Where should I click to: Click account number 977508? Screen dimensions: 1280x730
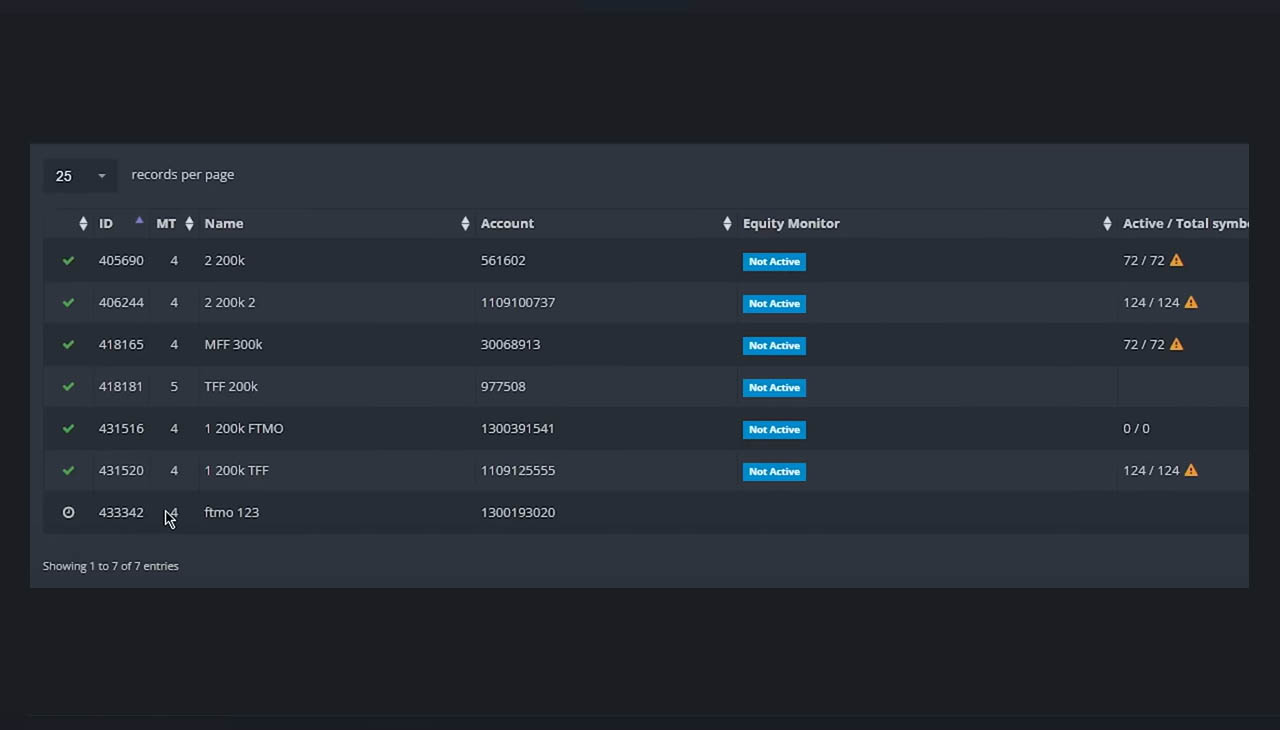pos(503,386)
